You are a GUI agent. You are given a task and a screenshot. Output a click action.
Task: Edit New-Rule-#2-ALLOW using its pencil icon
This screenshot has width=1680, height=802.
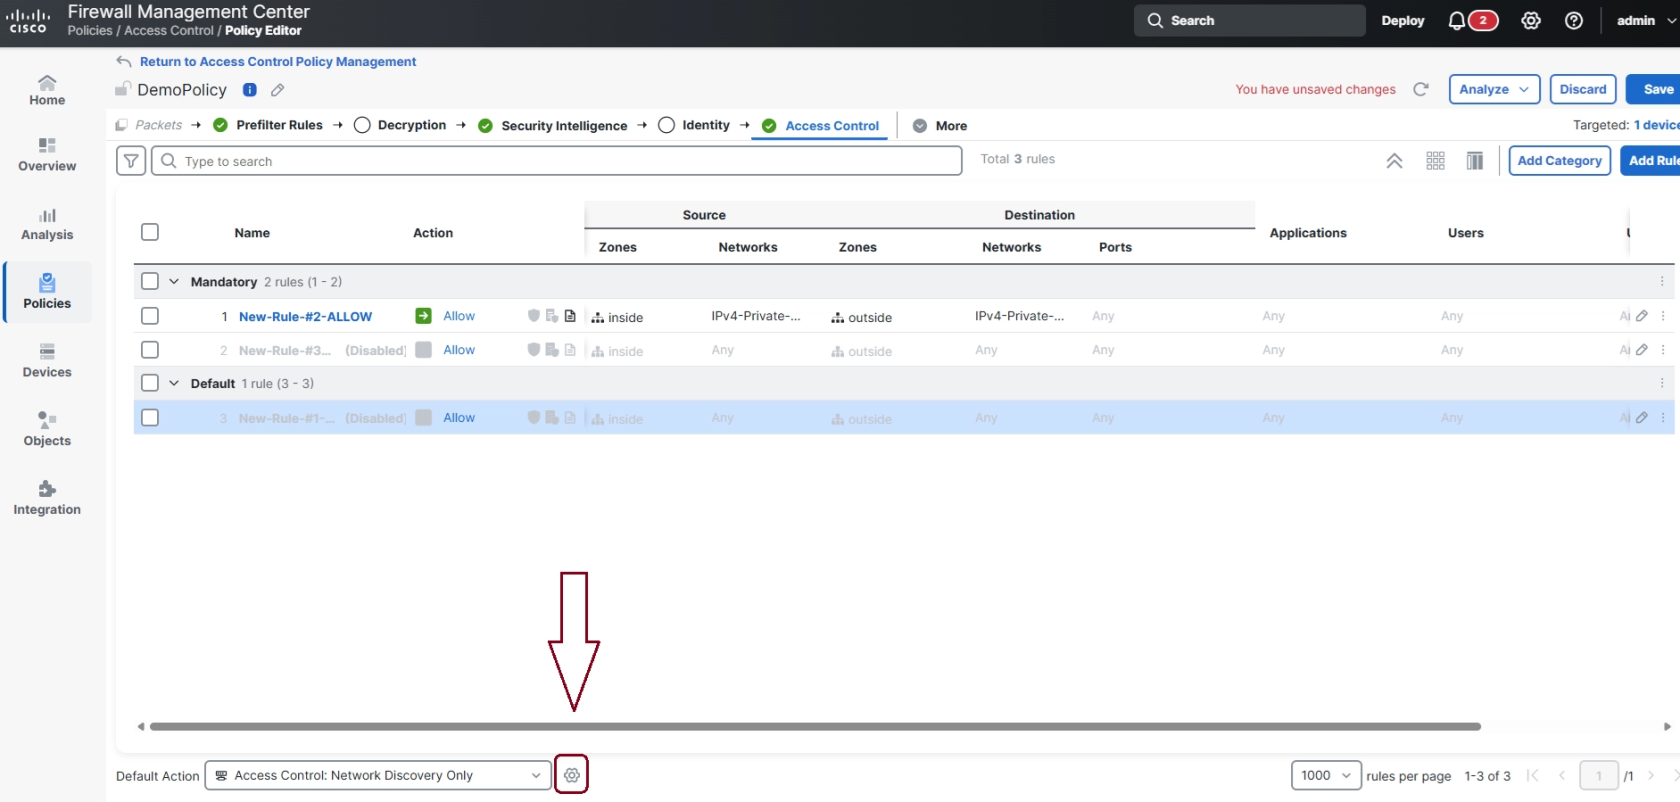tap(1642, 316)
